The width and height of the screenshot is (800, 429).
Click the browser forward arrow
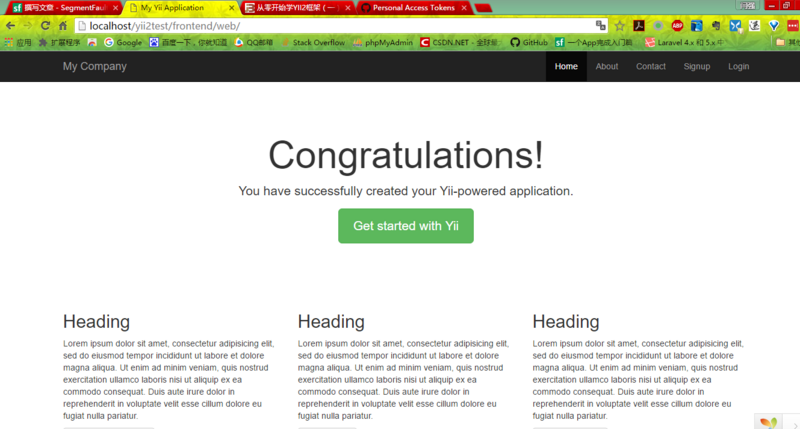(x=28, y=26)
